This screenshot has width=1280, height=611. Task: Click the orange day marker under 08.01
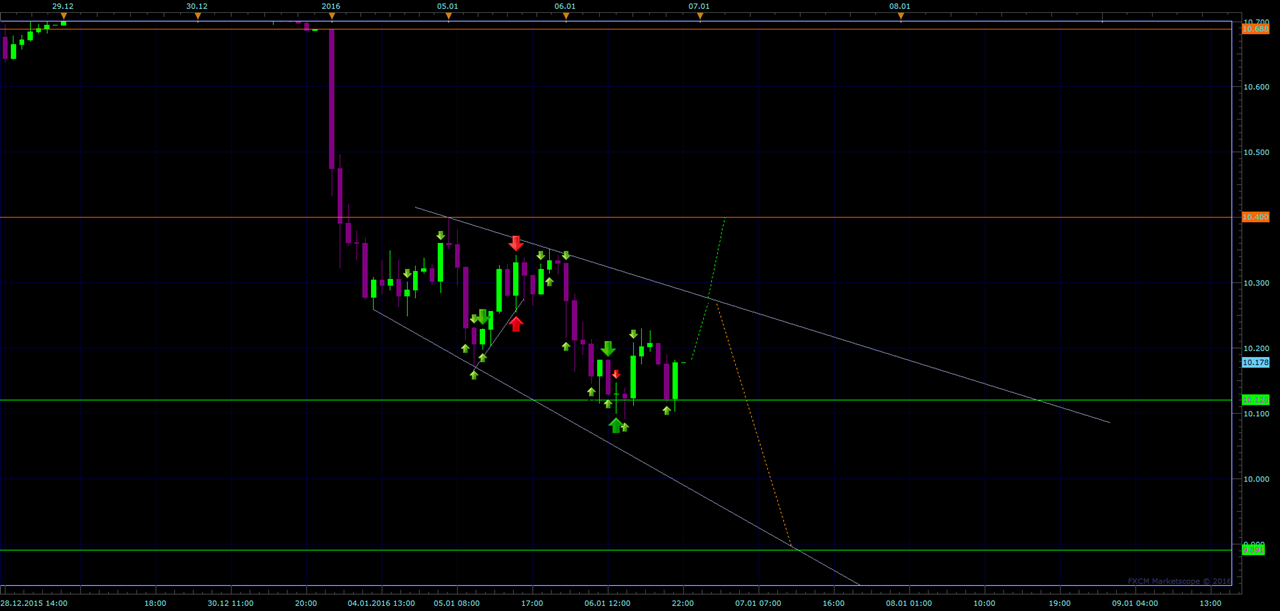901,16
